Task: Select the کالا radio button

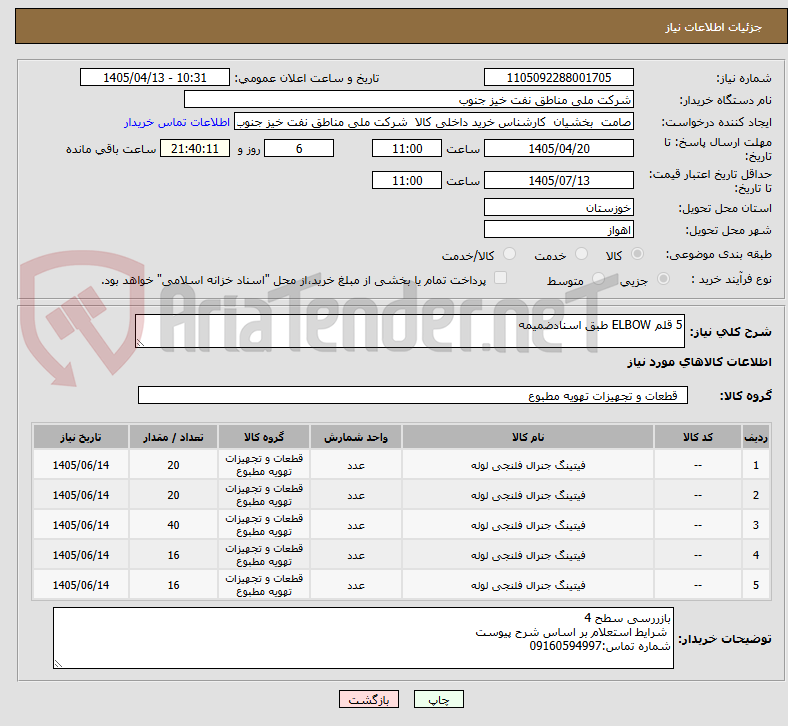Action: tap(637, 254)
